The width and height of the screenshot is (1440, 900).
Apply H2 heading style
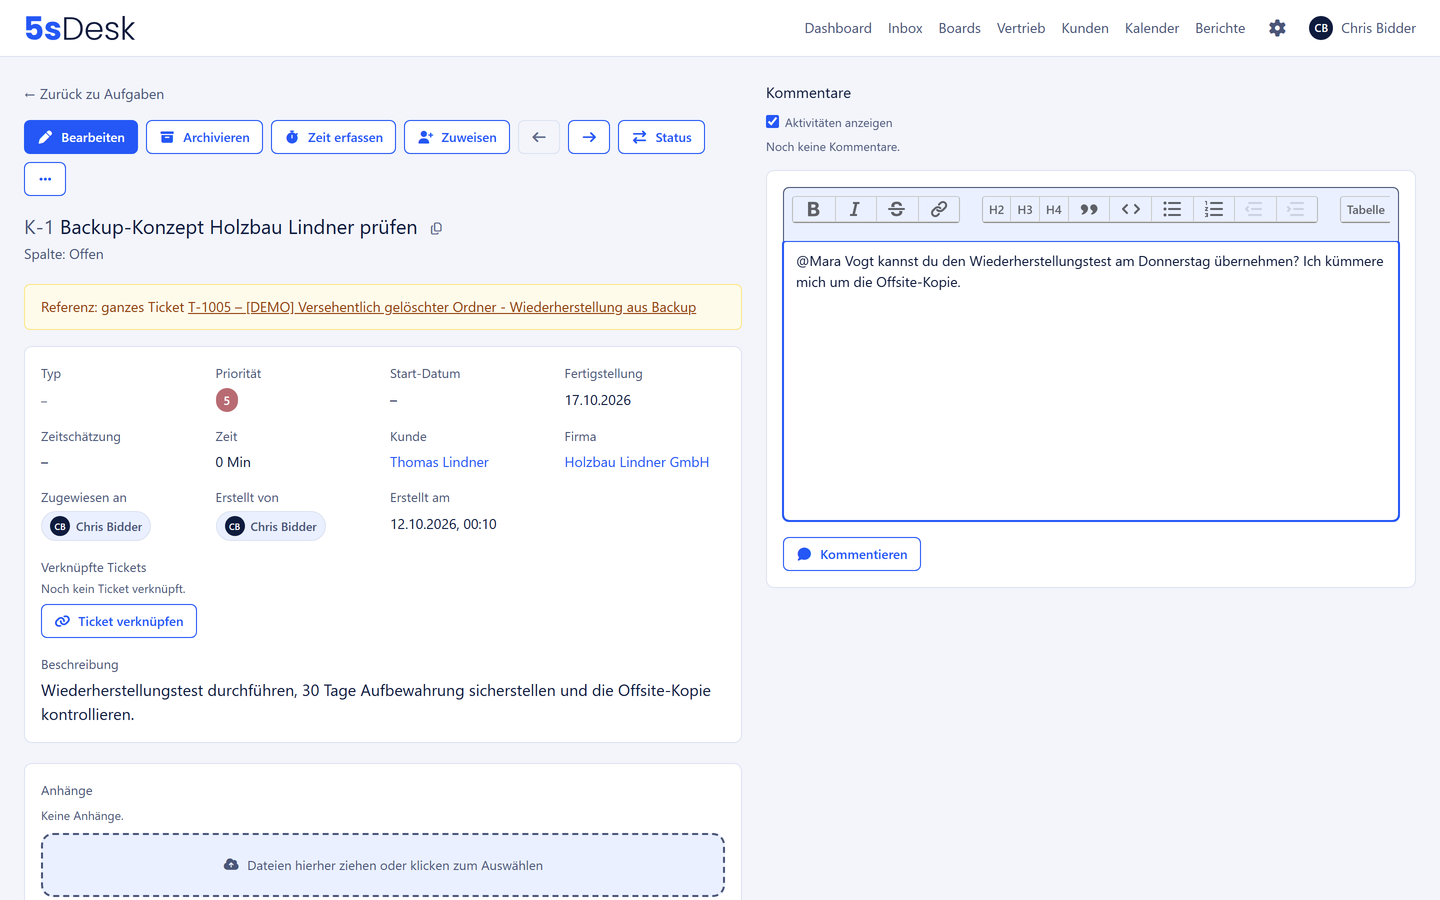coord(996,209)
